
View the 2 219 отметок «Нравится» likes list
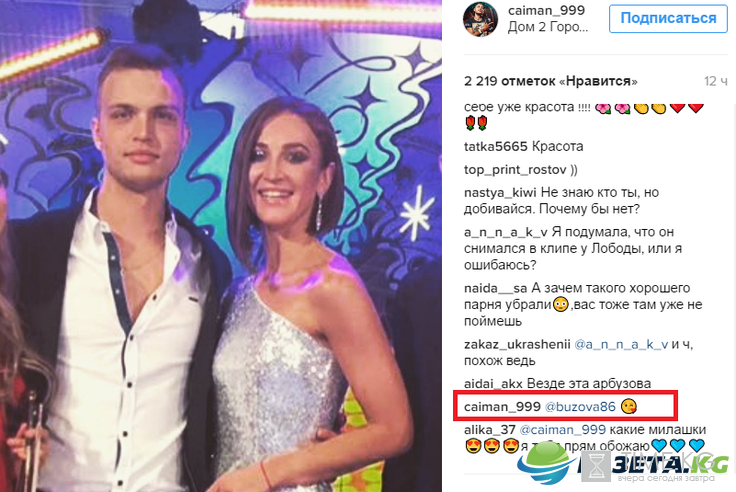pyautogui.click(x=551, y=81)
